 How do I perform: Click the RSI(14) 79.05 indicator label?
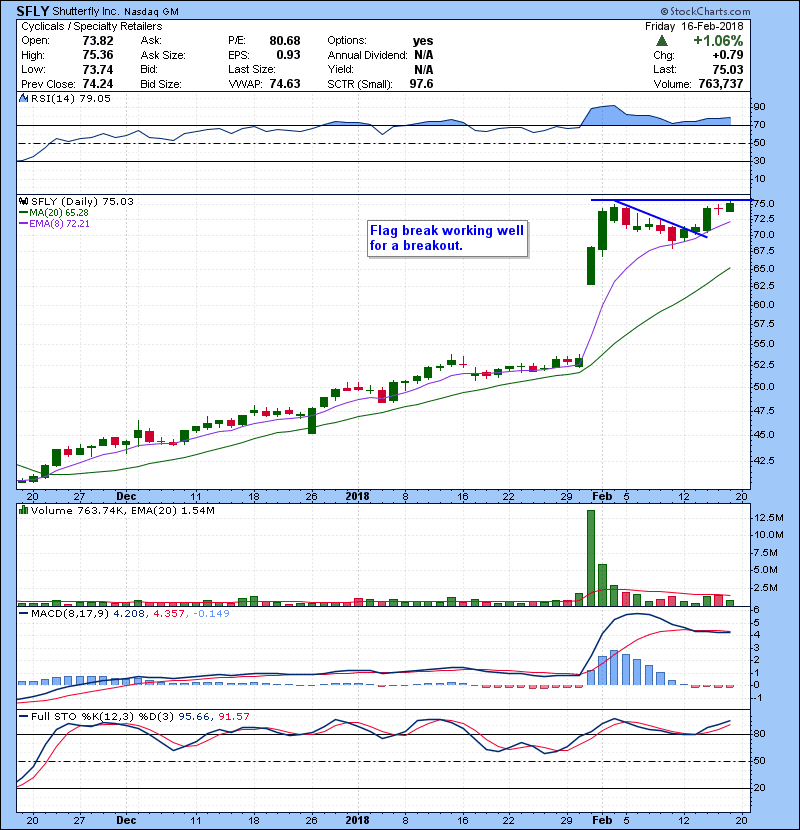click(x=71, y=98)
